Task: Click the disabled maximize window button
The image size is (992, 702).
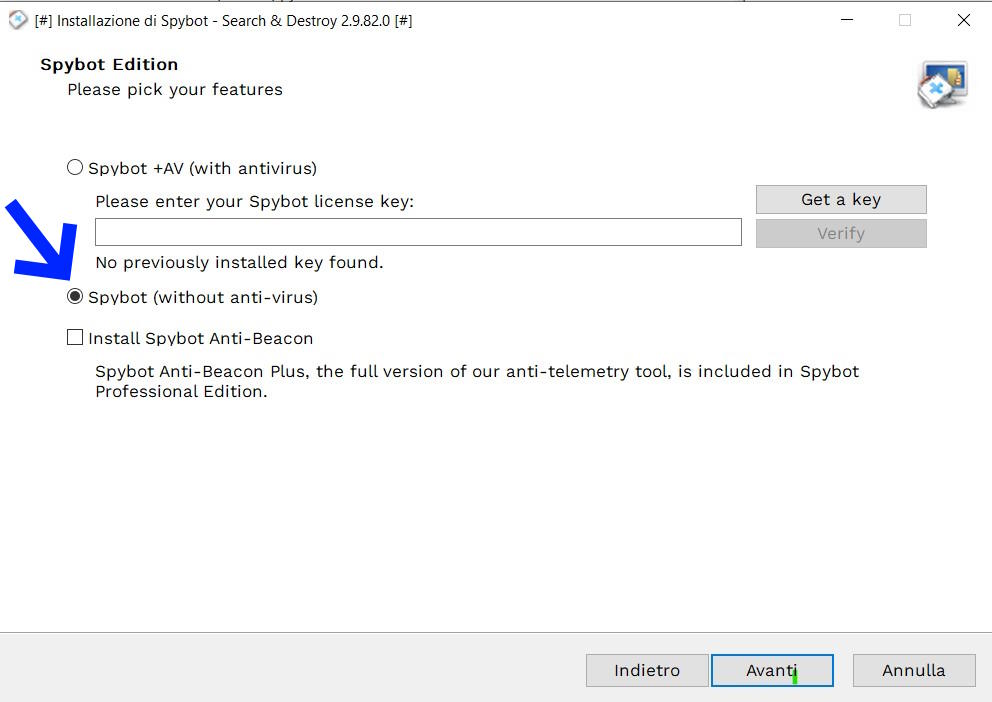Action: click(x=905, y=20)
